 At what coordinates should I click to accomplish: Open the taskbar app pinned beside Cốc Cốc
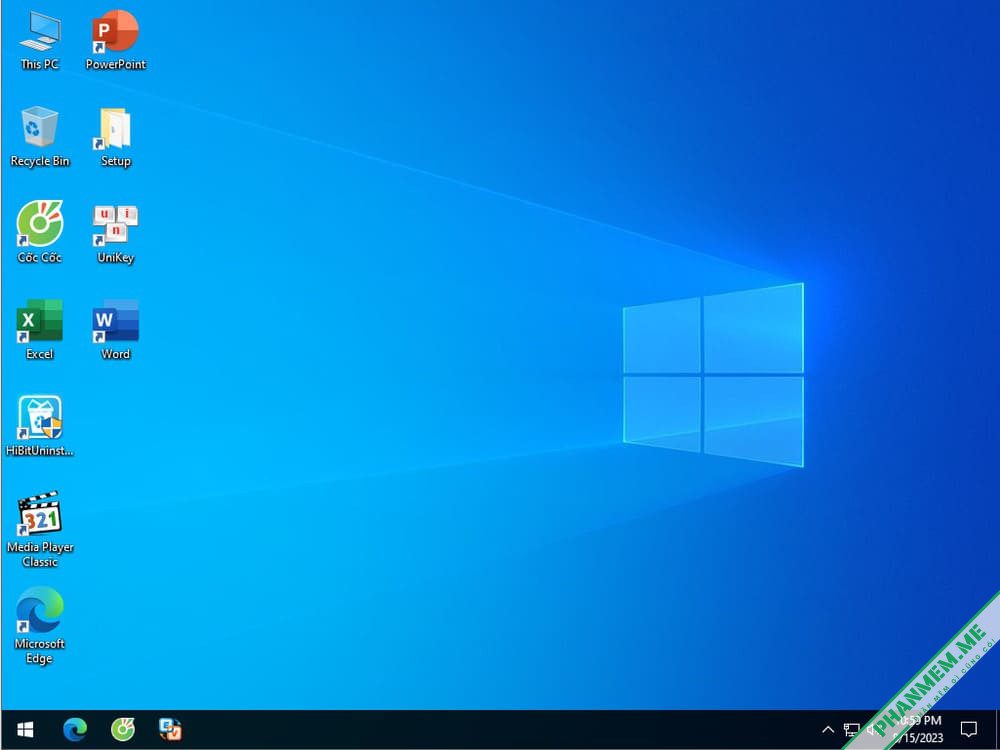click(170, 729)
